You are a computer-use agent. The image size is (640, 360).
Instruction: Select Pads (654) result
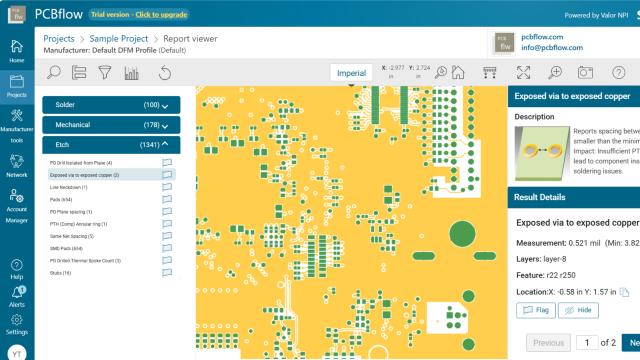click(61, 200)
